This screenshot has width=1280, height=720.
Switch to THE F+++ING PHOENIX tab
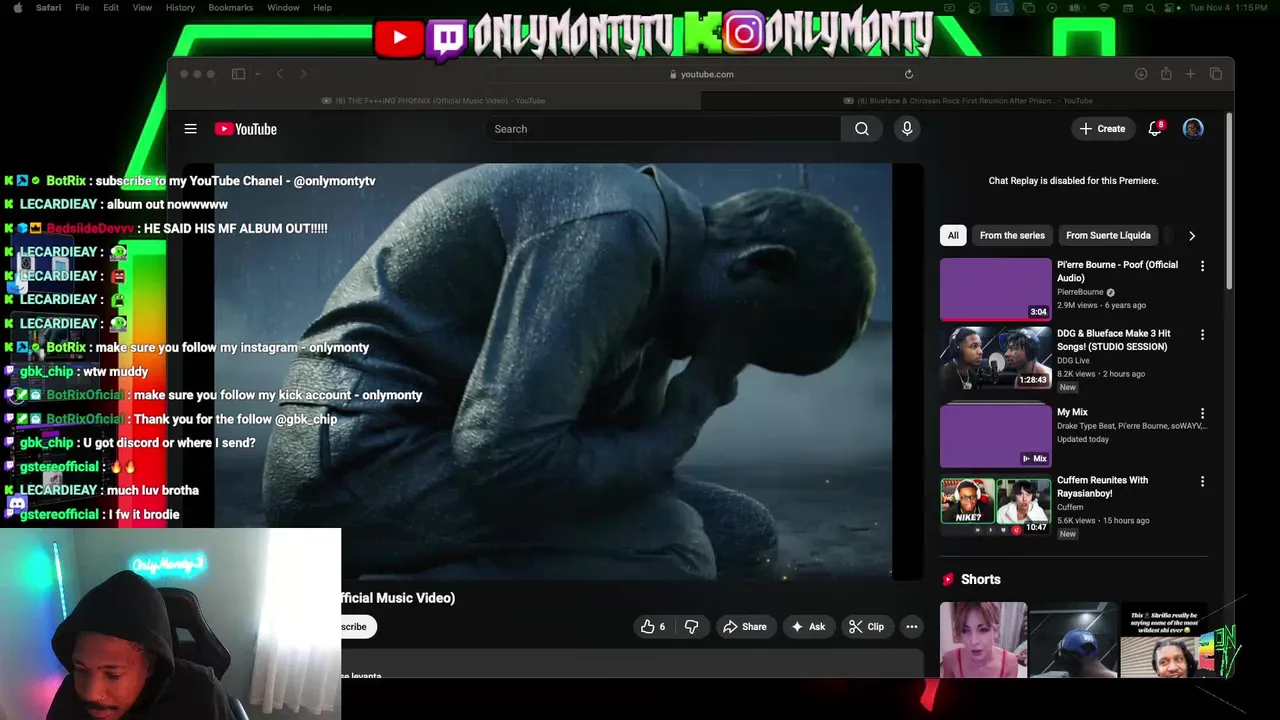(x=434, y=100)
